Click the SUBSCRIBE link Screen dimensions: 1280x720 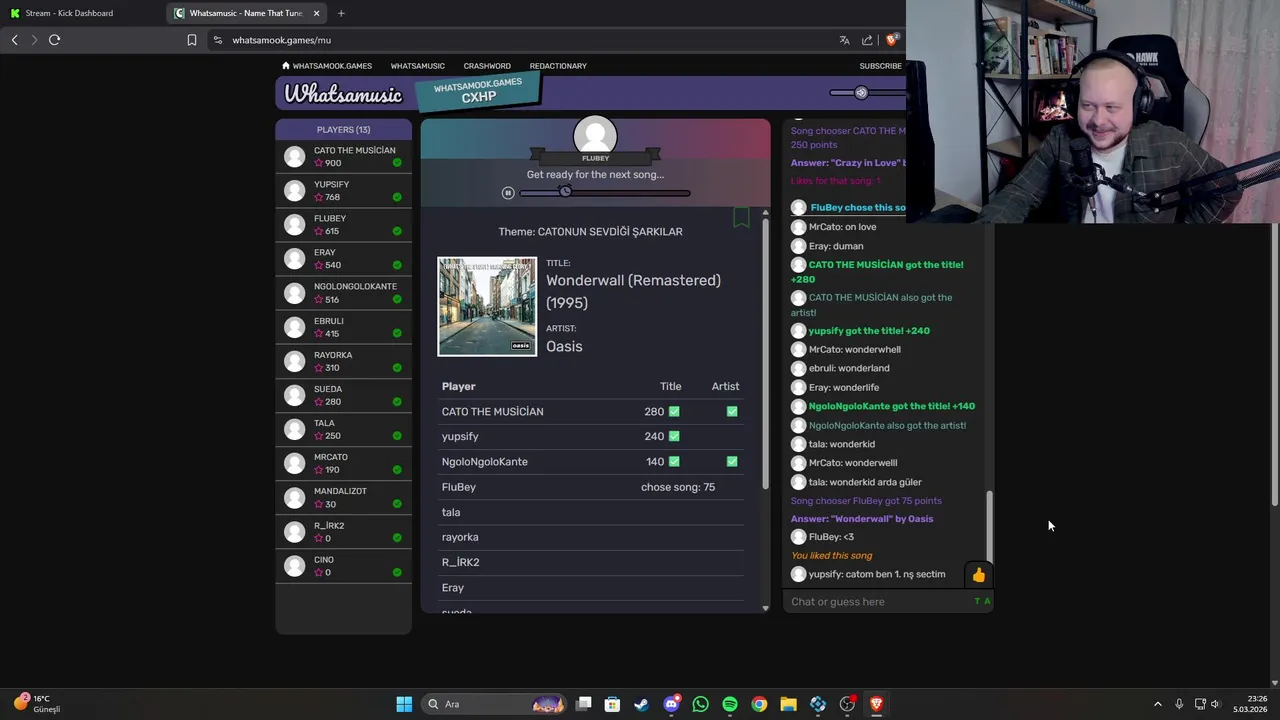tap(880, 66)
